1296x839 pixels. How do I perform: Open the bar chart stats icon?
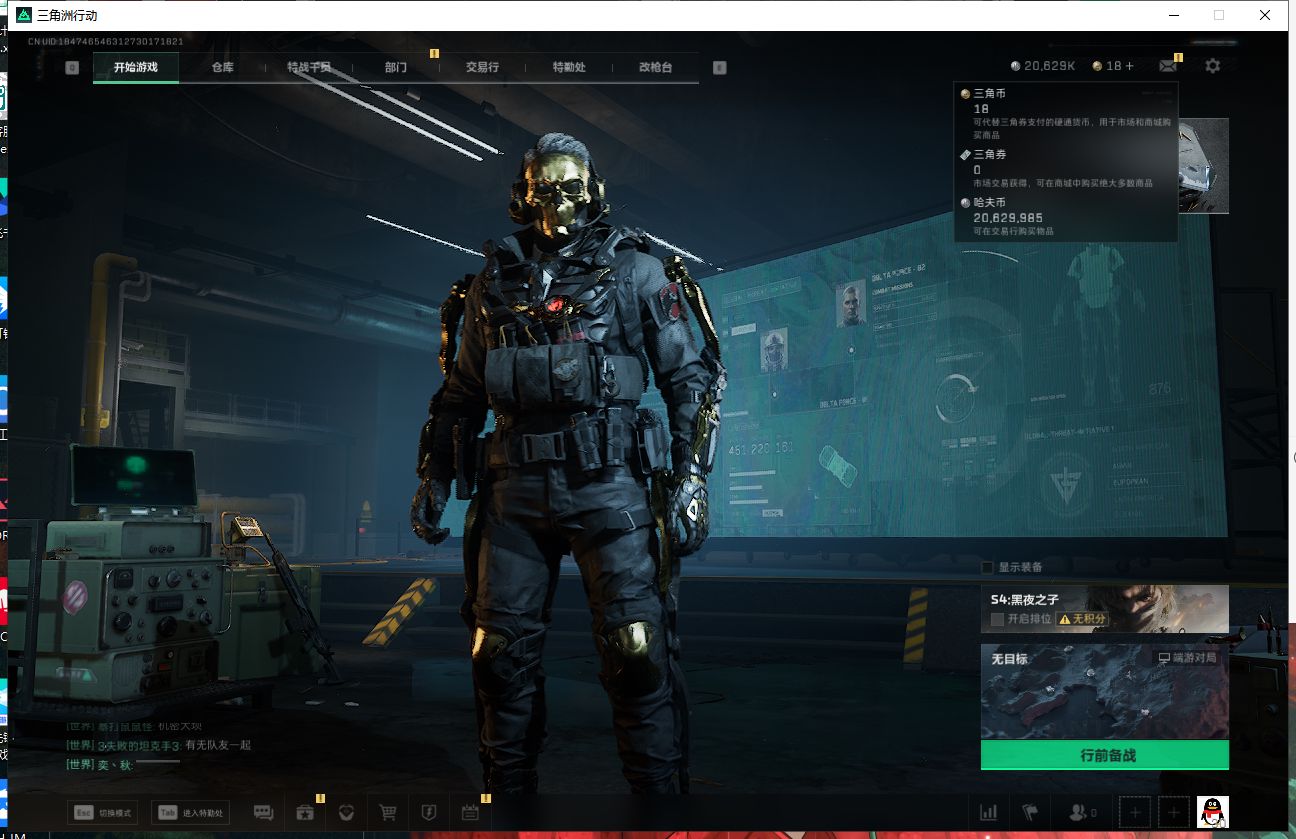[x=989, y=812]
